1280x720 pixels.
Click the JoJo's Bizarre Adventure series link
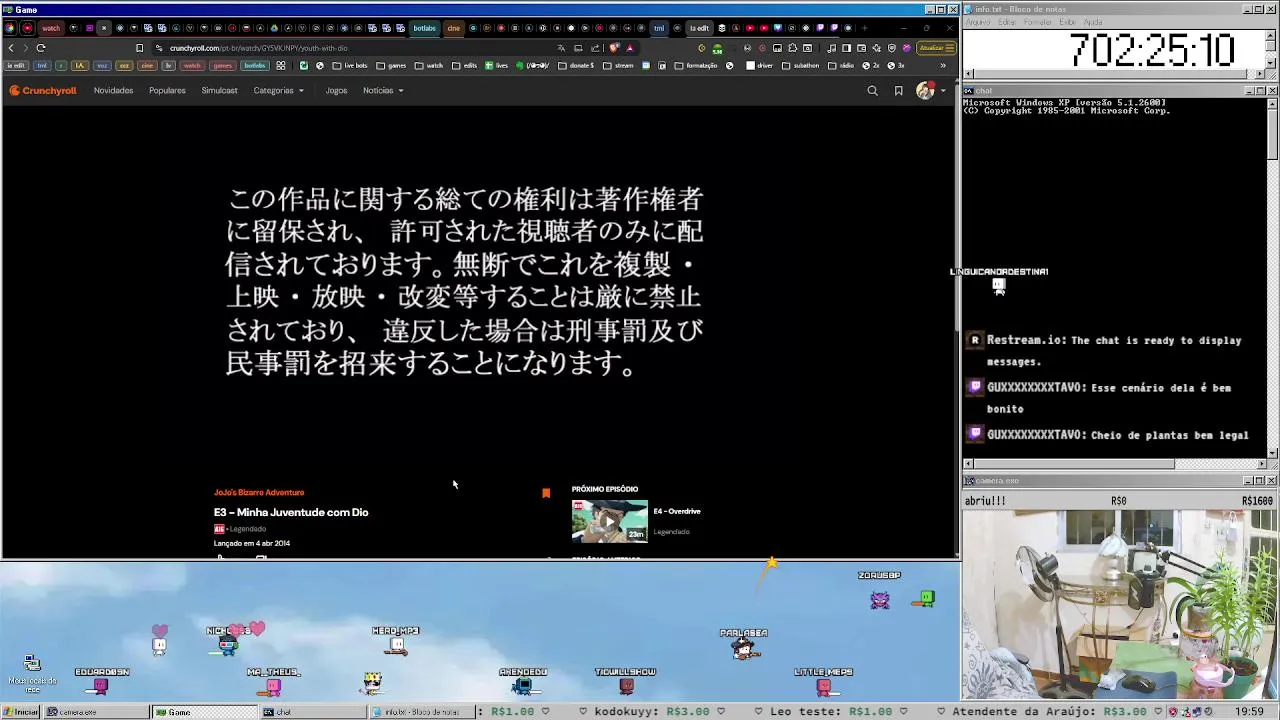[259, 492]
